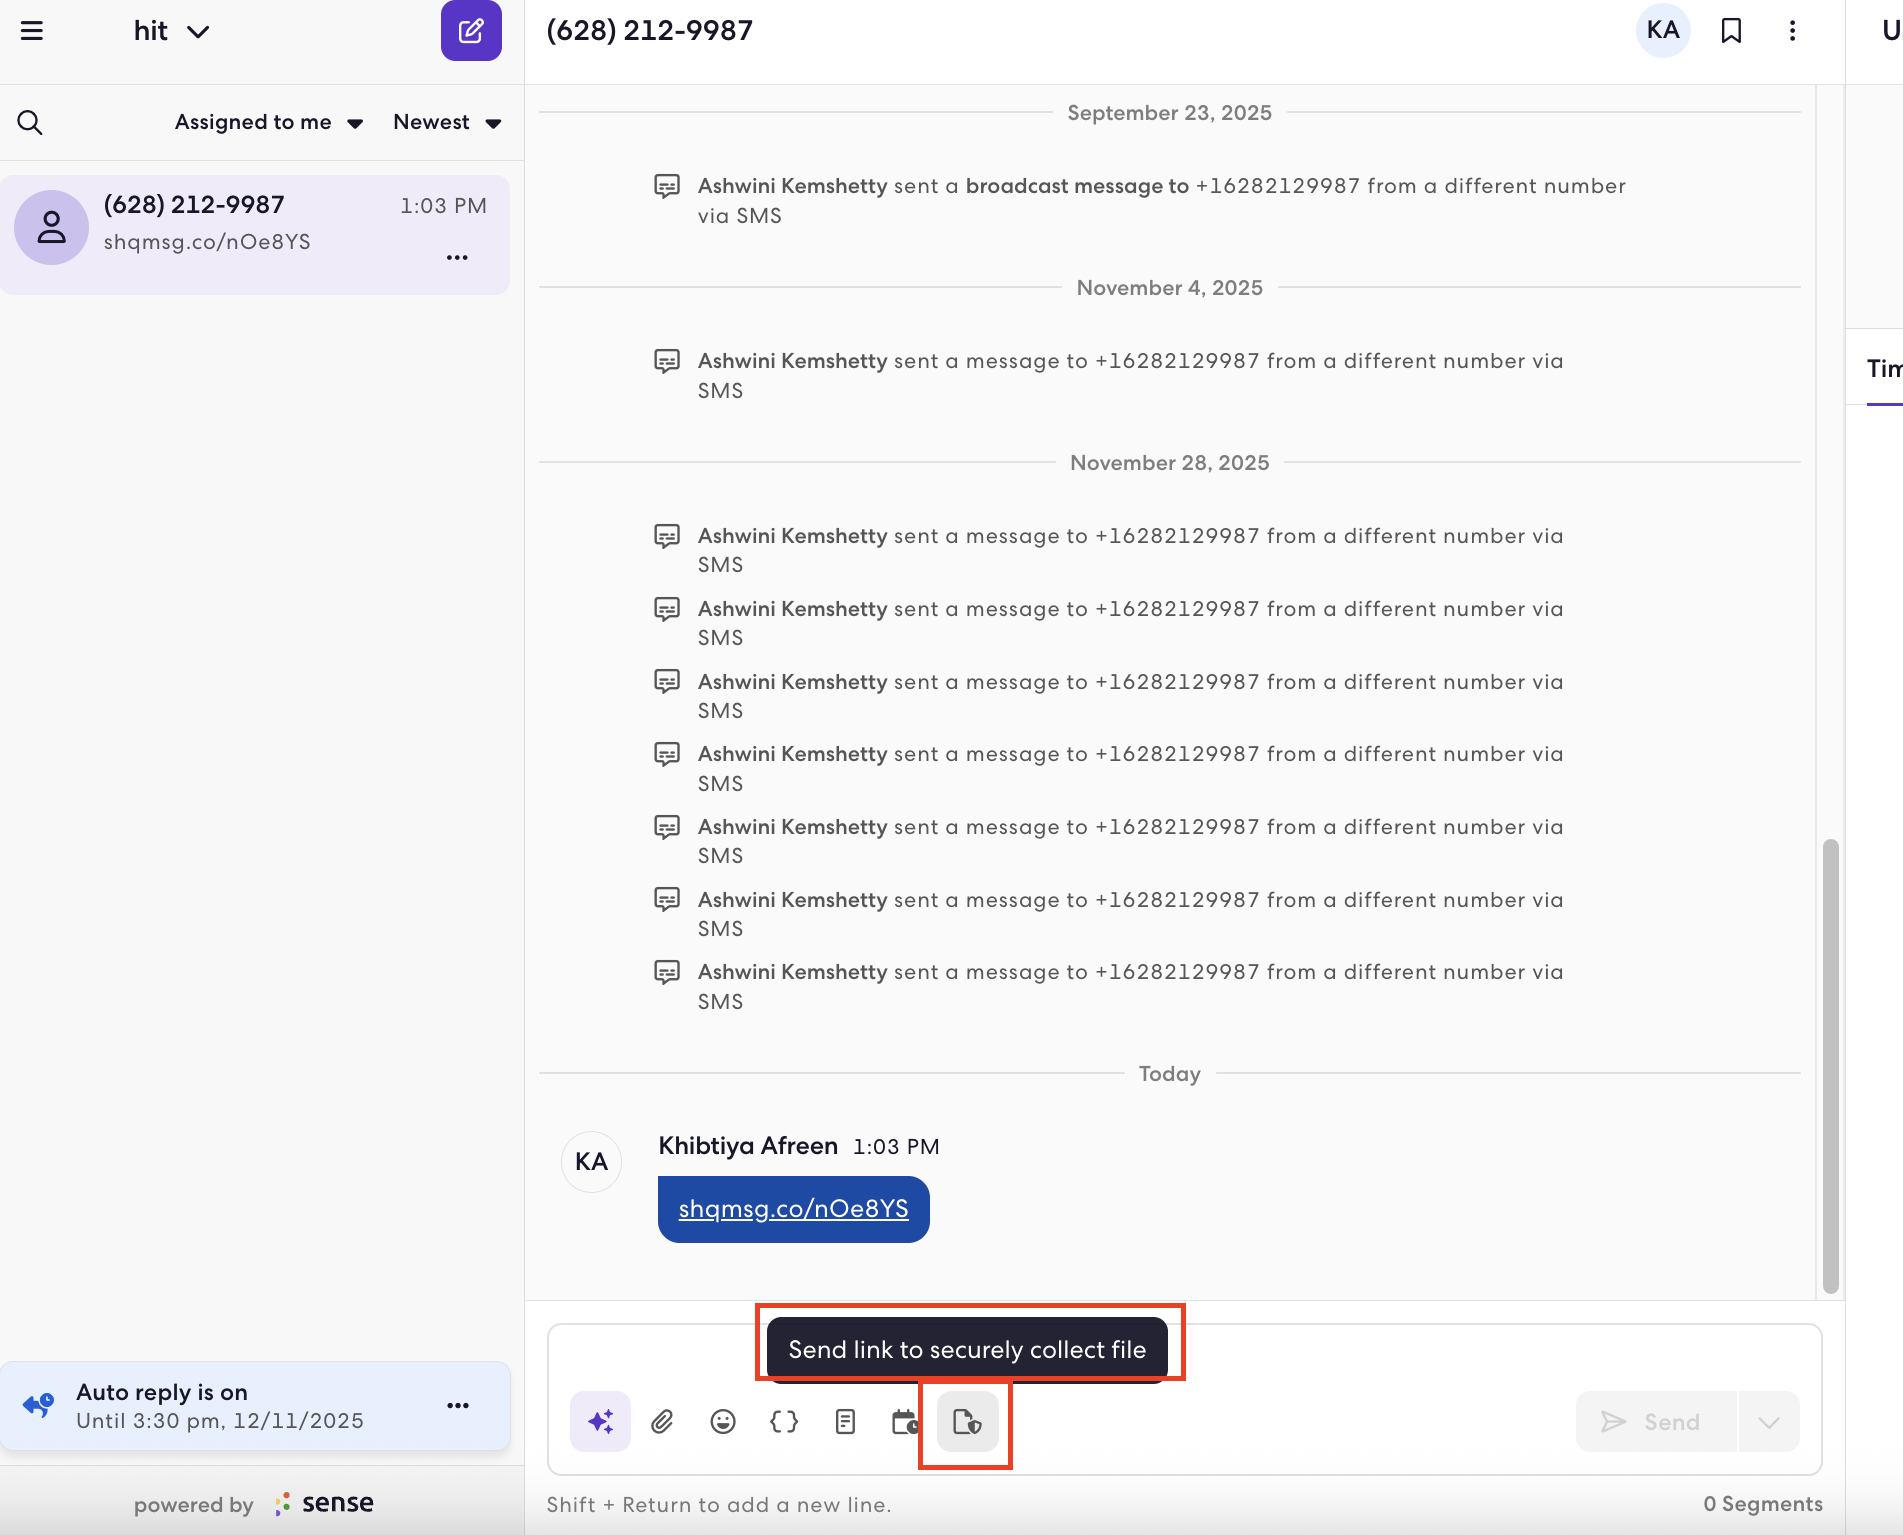Expand send options chevron beside Send
The height and width of the screenshot is (1535, 1903).
point(1768,1421)
